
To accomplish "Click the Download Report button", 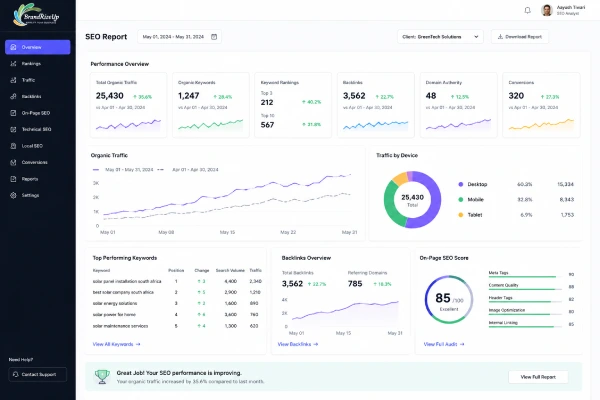I will (x=520, y=37).
